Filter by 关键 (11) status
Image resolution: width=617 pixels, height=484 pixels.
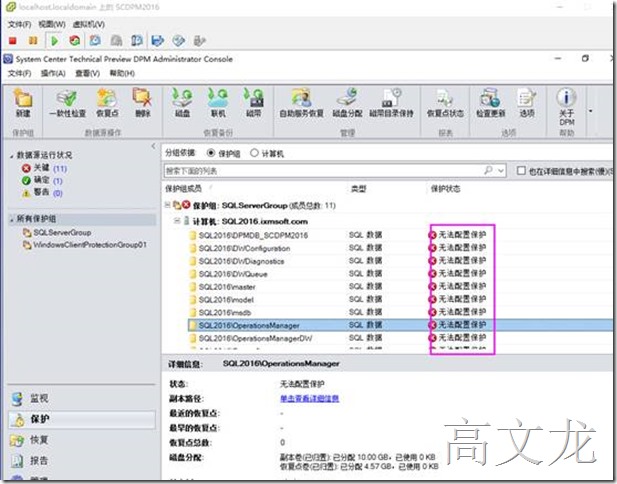tap(44, 168)
